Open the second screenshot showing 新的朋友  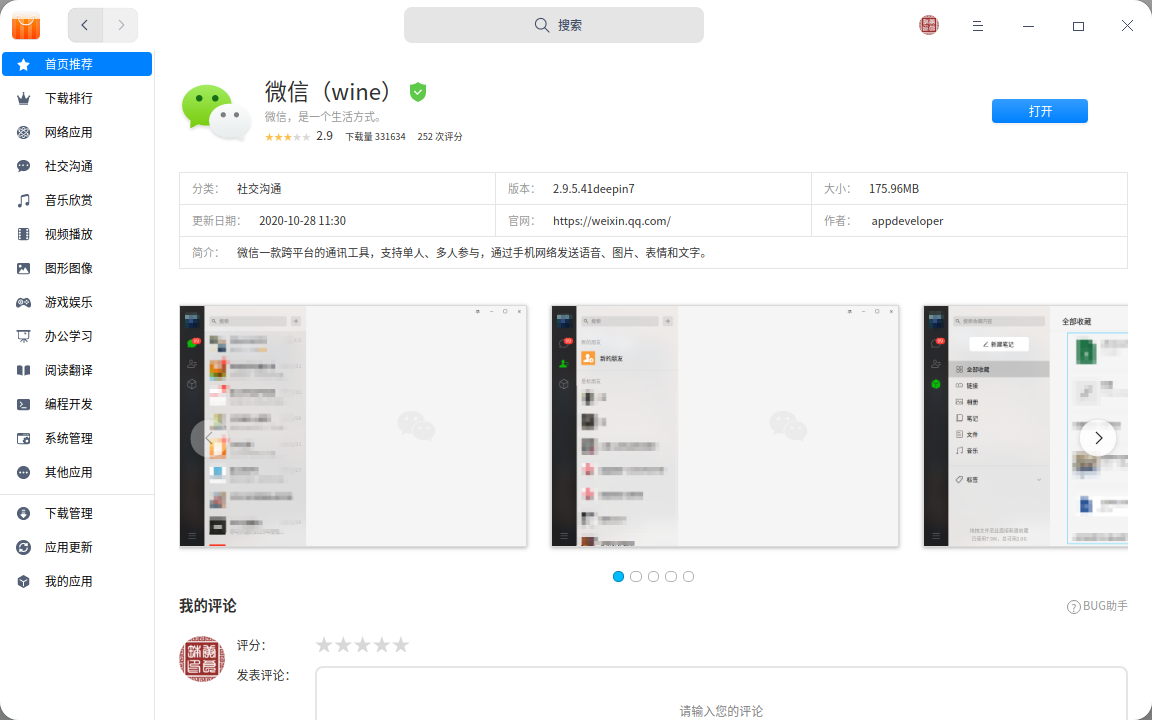(725, 426)
